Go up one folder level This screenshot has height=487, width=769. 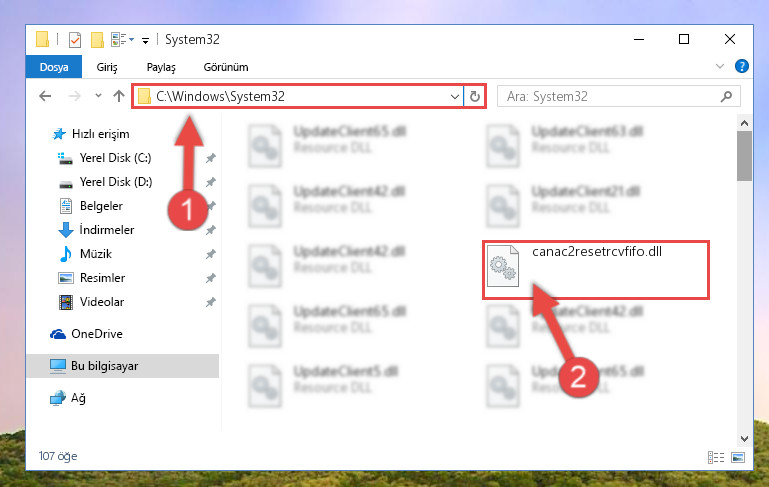point(119,96)
